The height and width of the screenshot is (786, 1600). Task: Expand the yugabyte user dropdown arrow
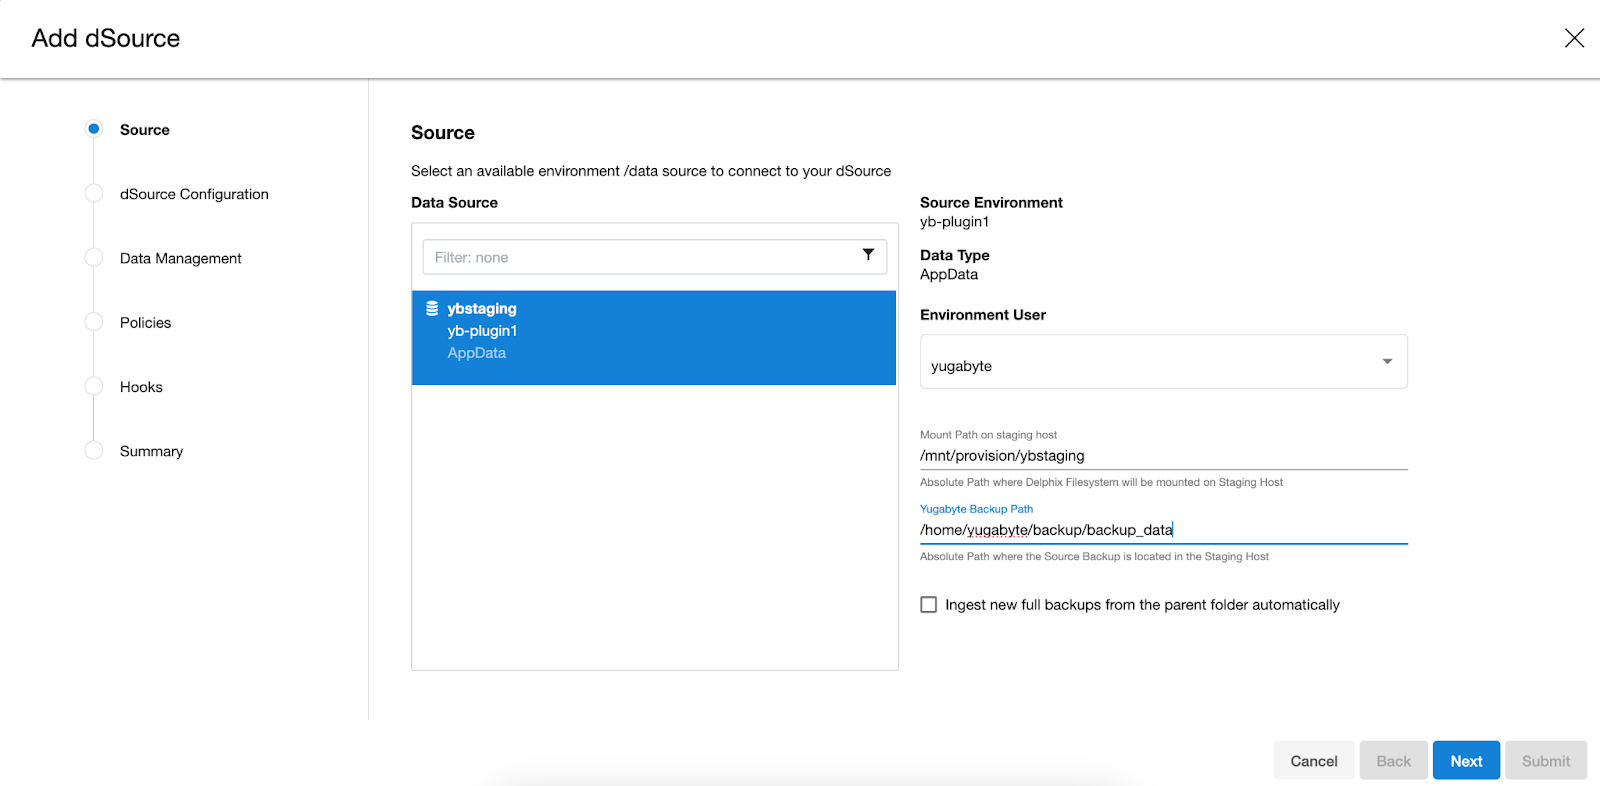1387,362
